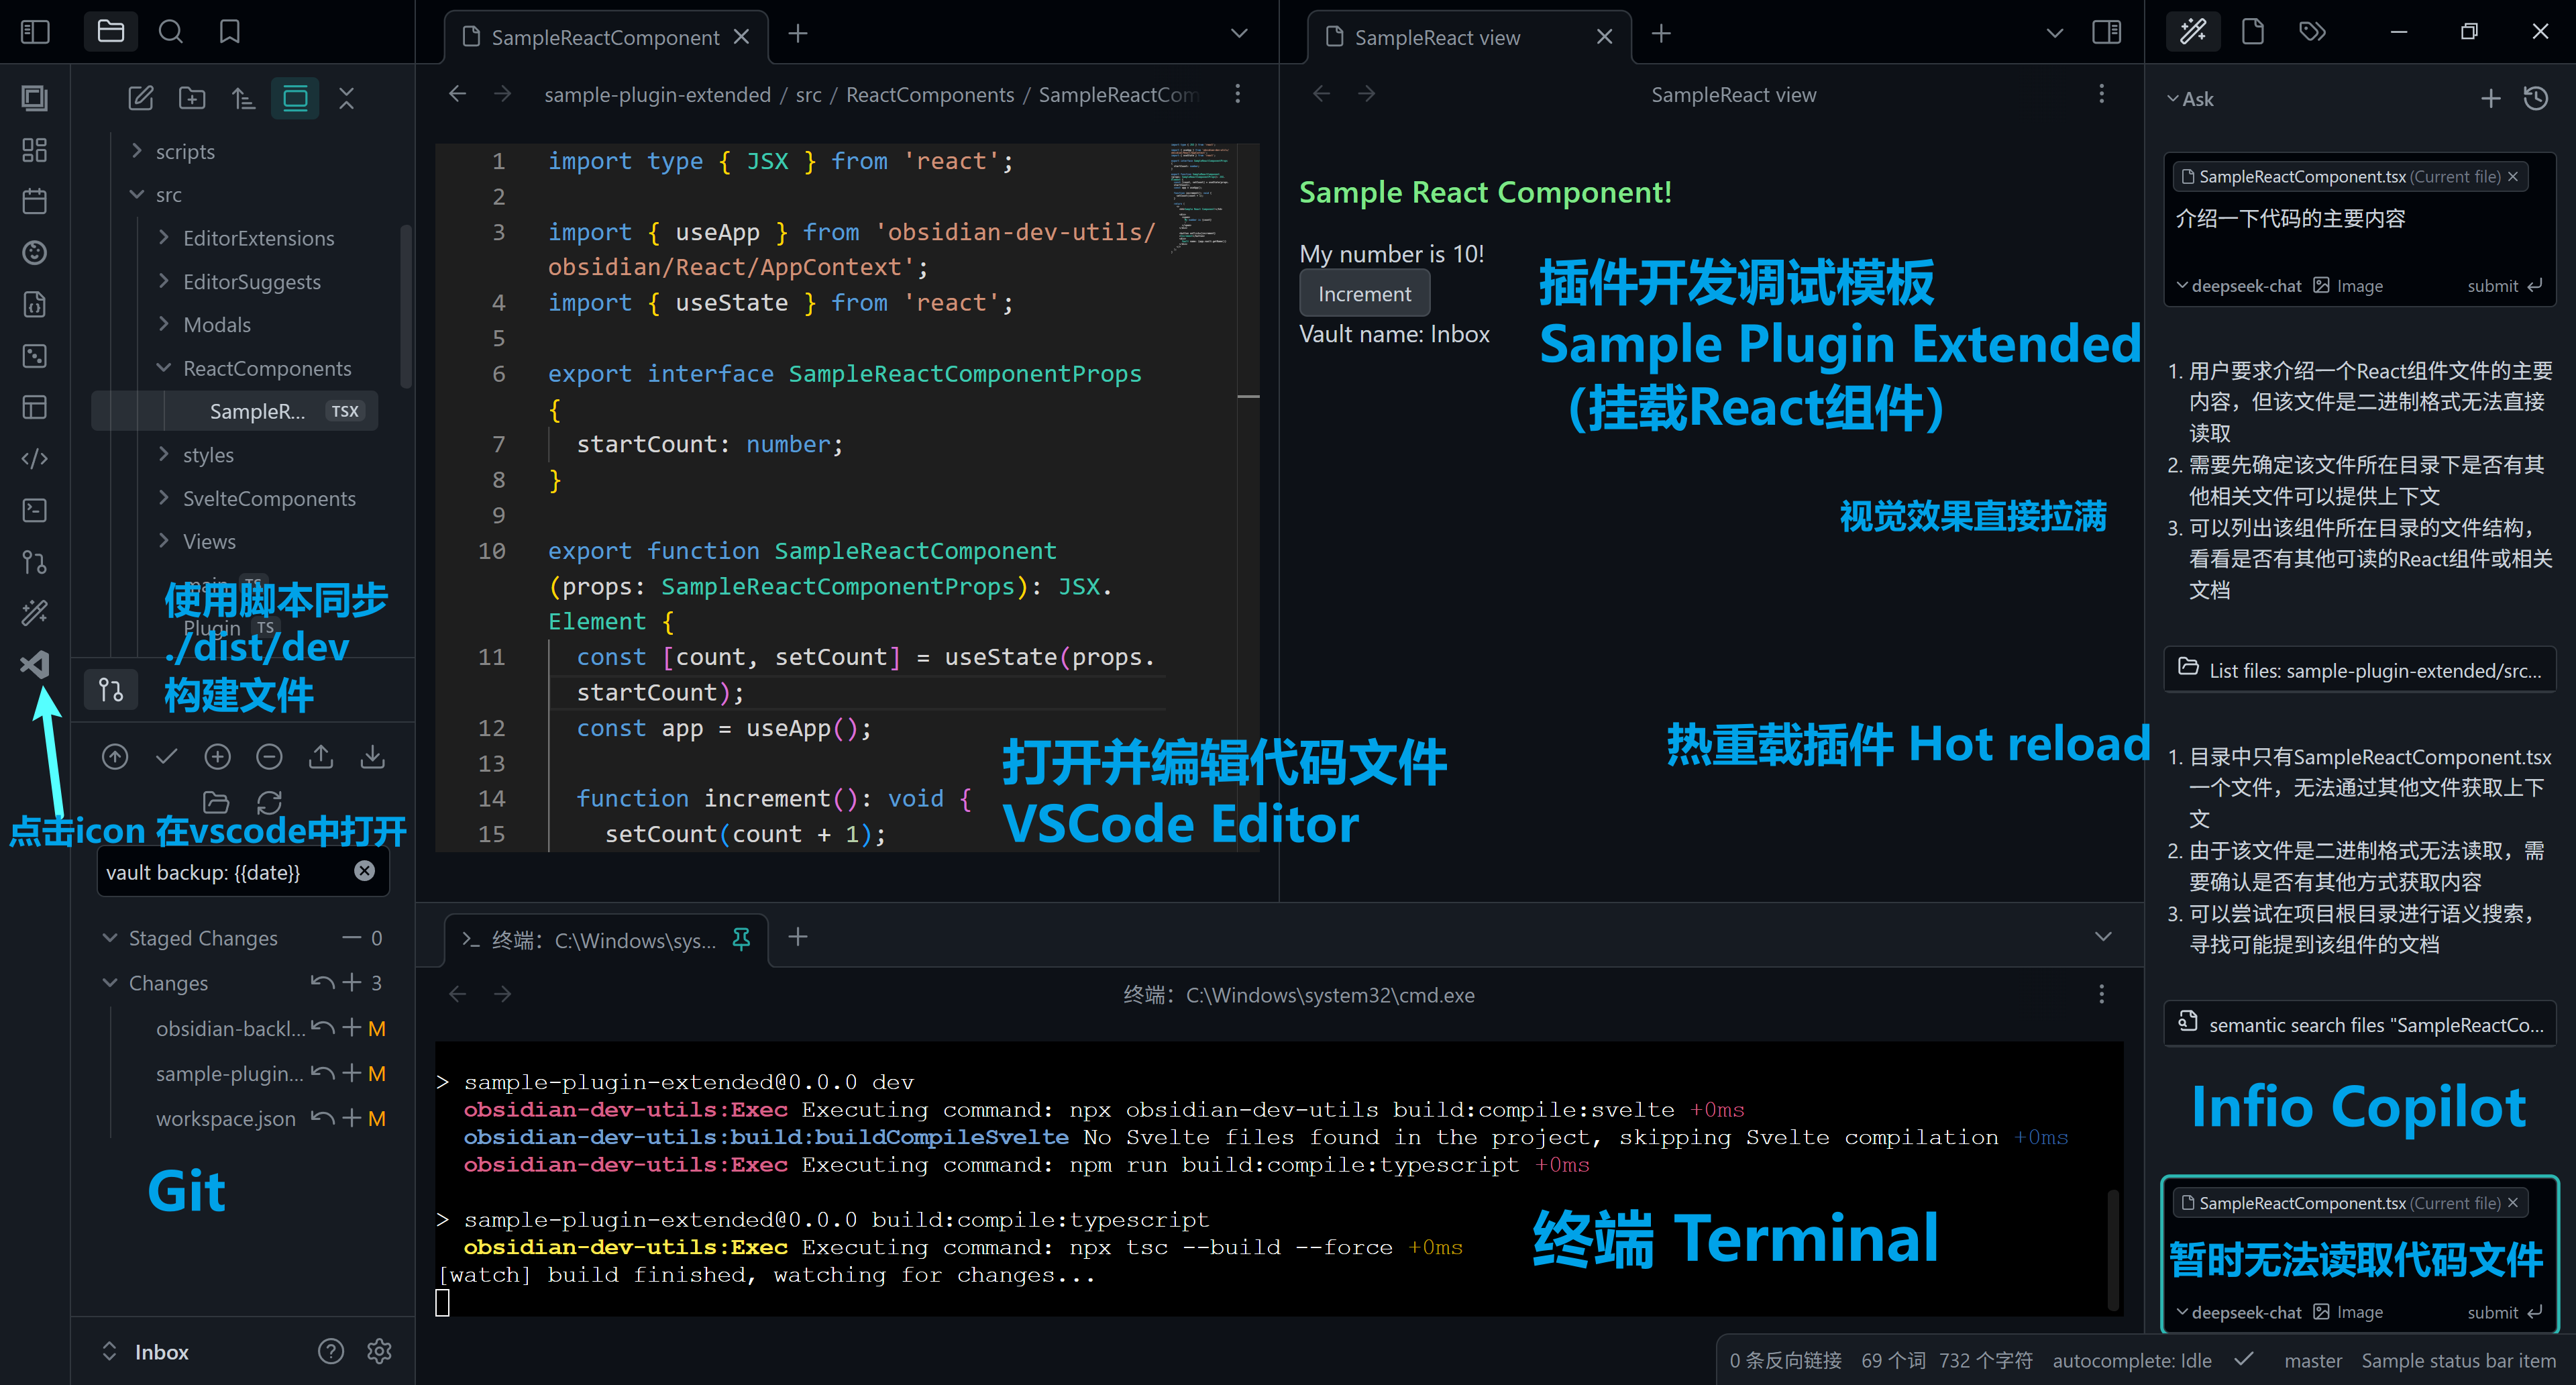Image resolution: width=2576 pixels, height=1385 pixels.
Task: Collapse all folders in file explorer
Action: click(346, 98)
